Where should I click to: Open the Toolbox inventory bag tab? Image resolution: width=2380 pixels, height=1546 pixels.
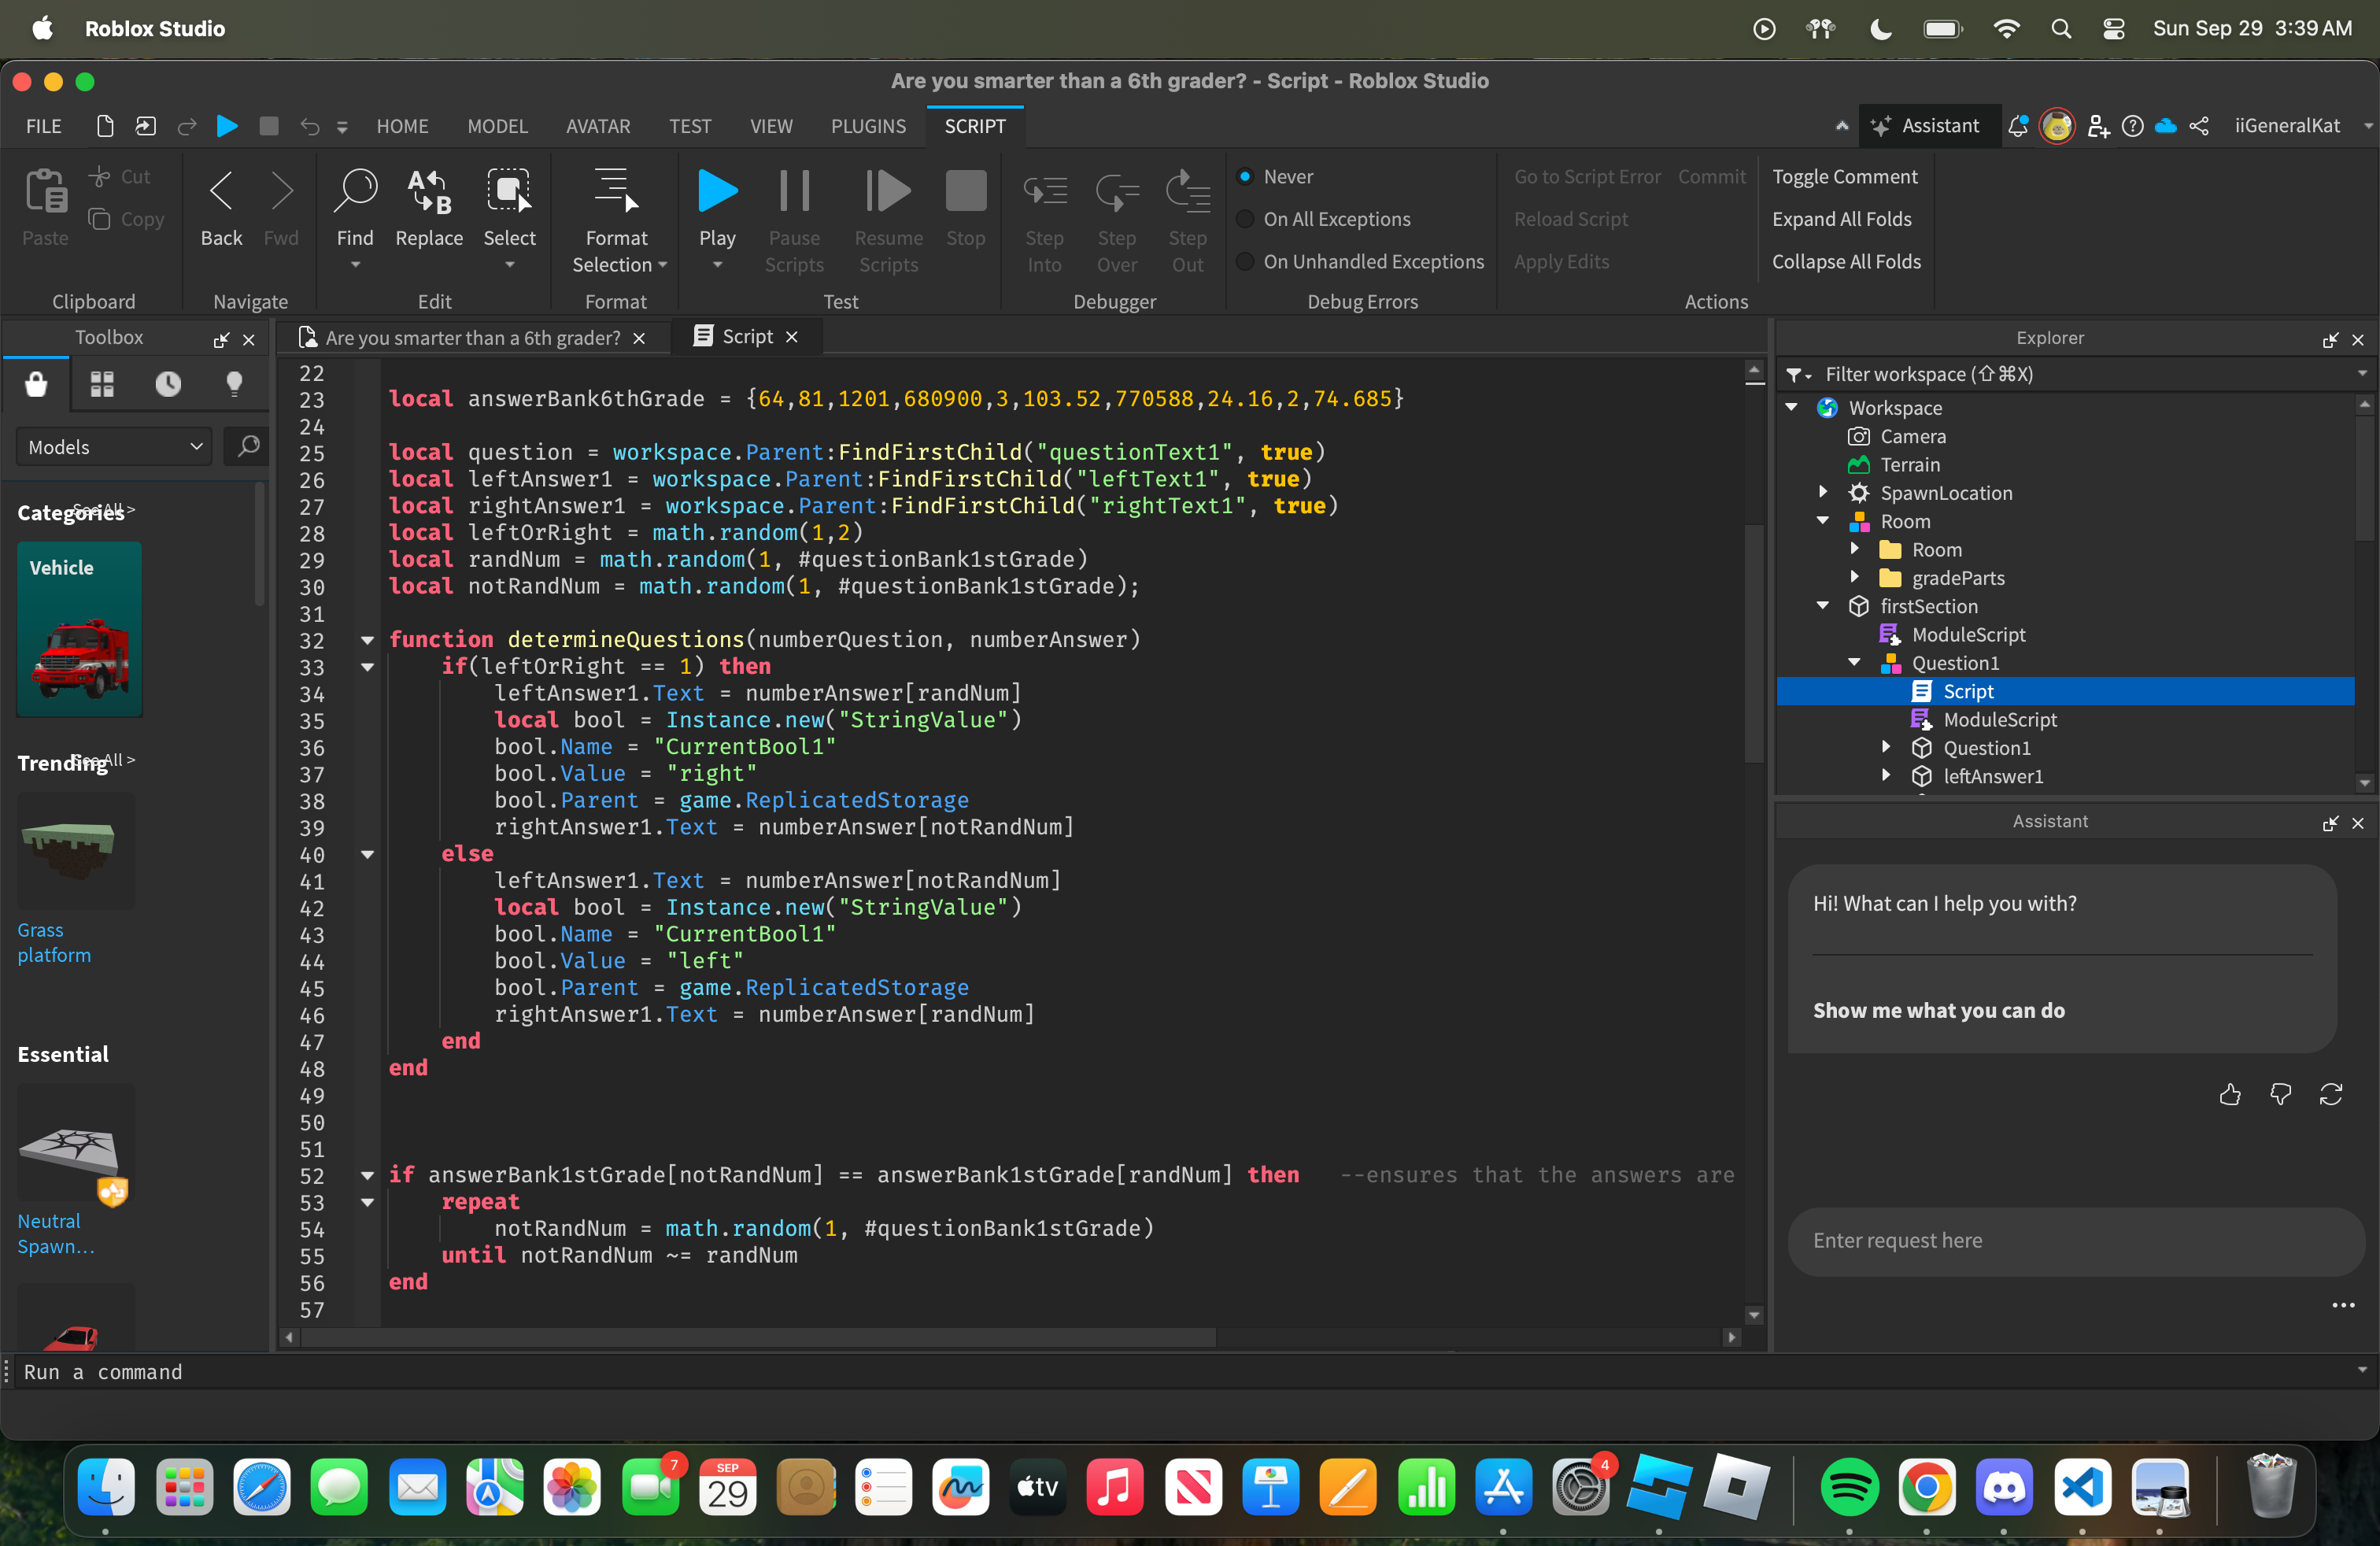(36, 384)
